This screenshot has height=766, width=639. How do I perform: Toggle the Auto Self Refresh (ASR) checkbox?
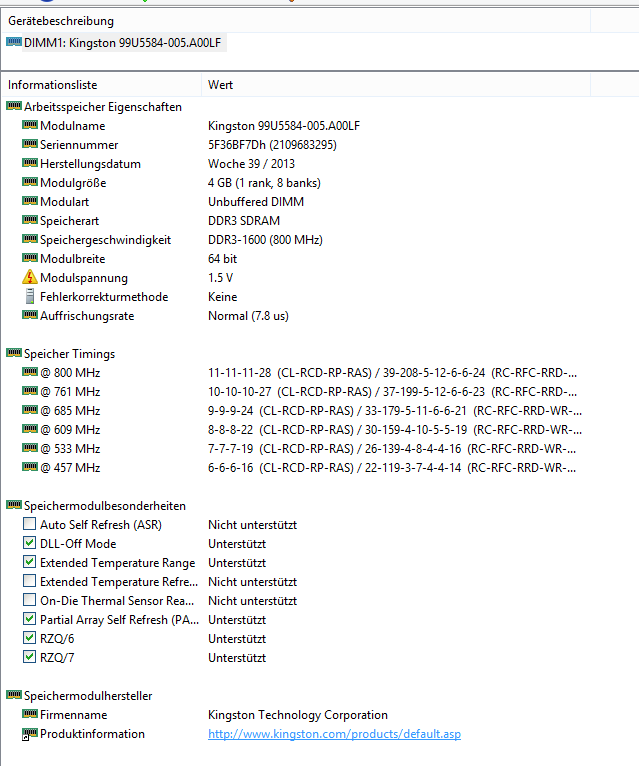(29, 524)
